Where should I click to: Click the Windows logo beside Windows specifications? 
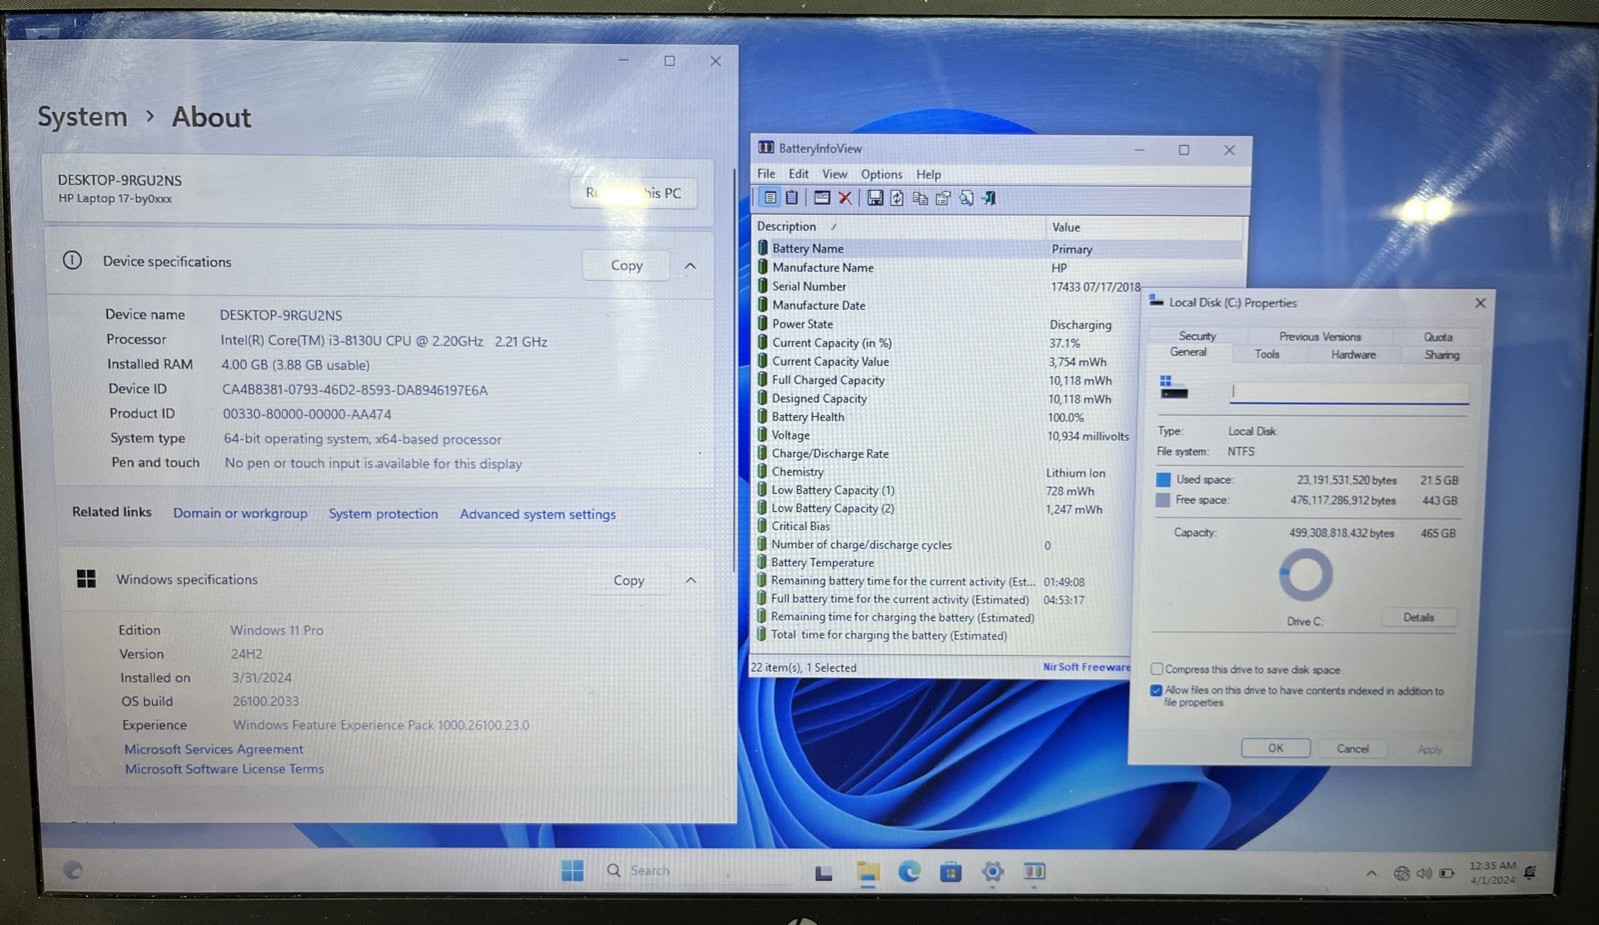87,579
